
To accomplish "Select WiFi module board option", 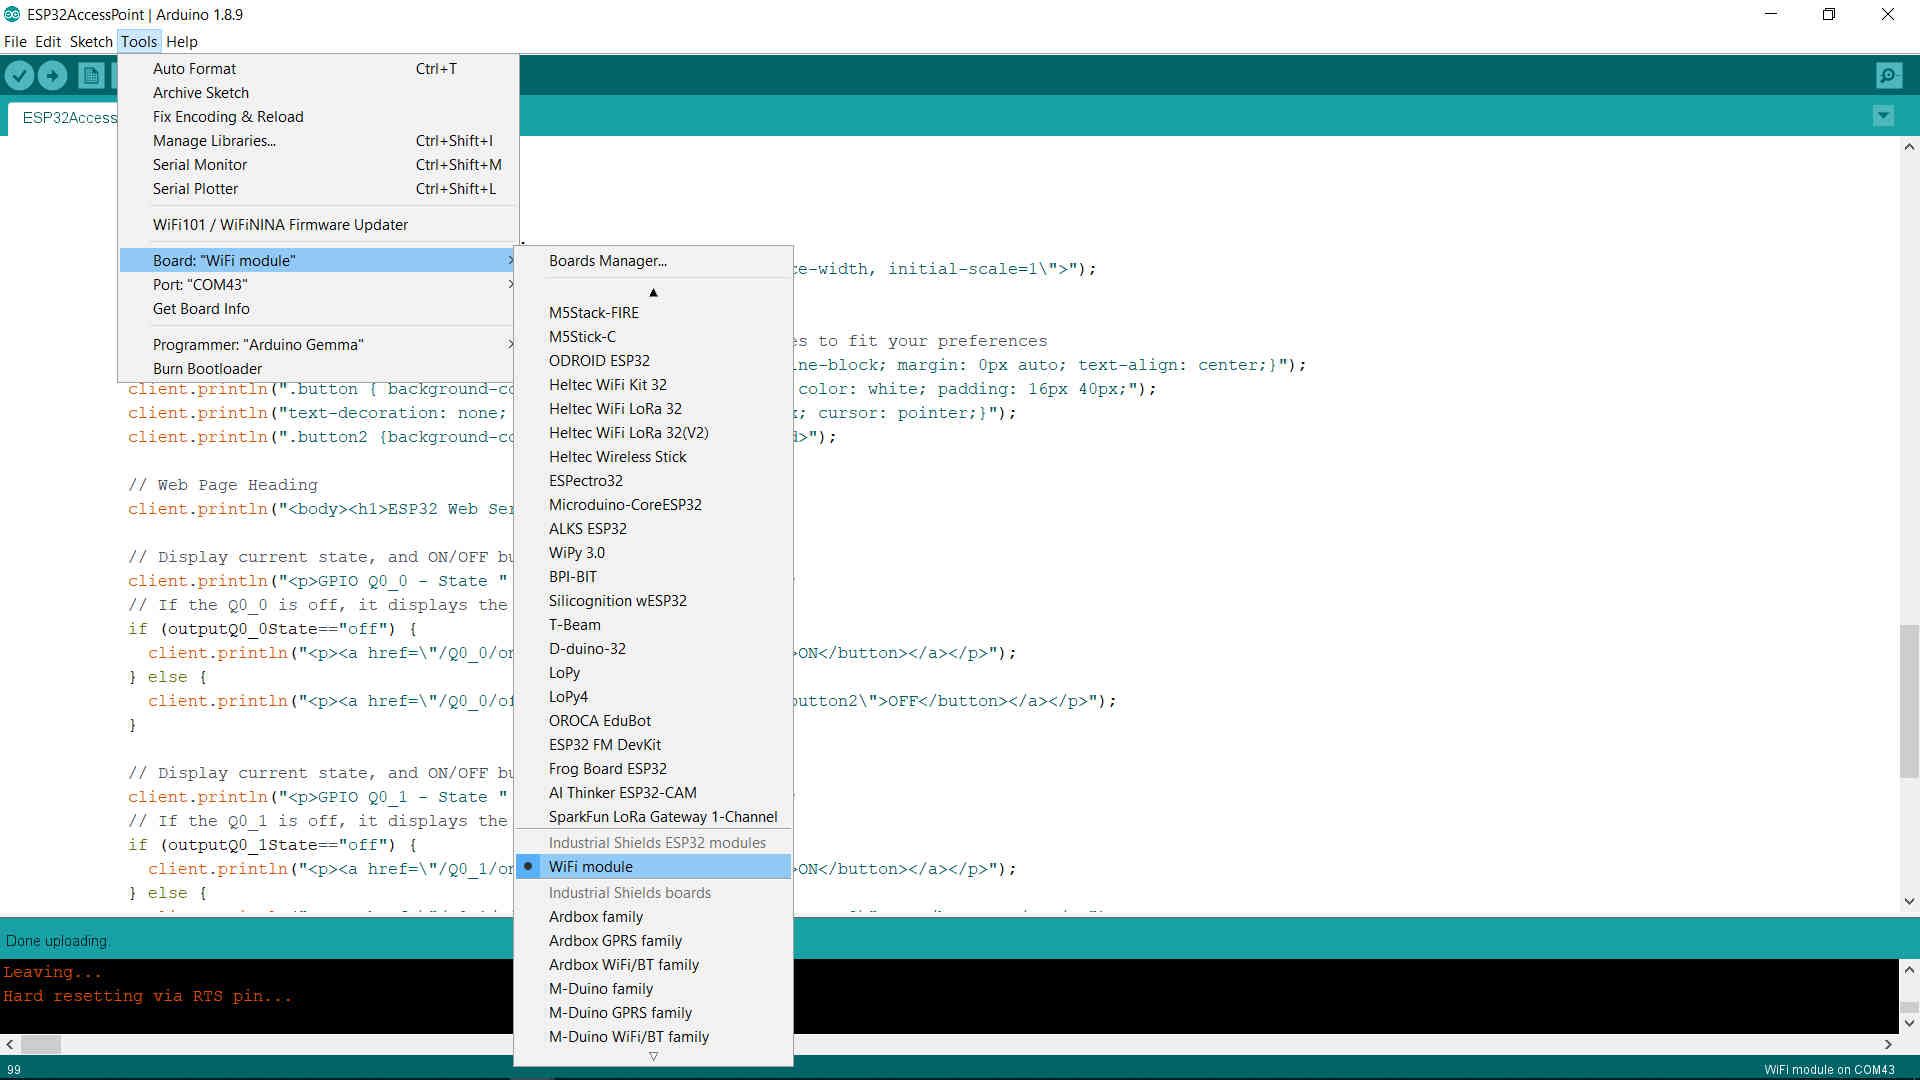I will (591, 866).
